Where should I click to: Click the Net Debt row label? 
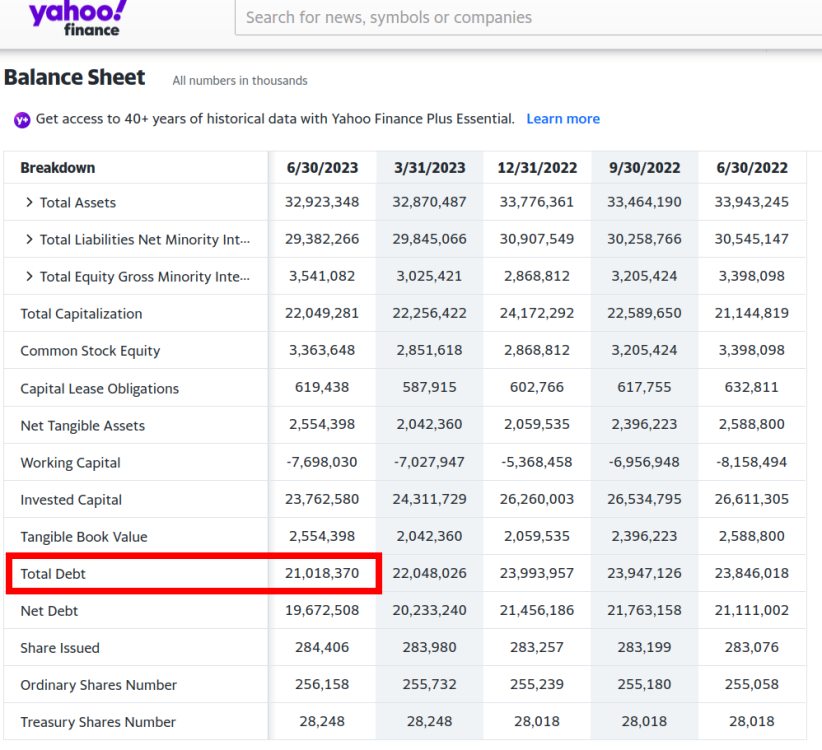pyautogui.click(x=49, y=611)
